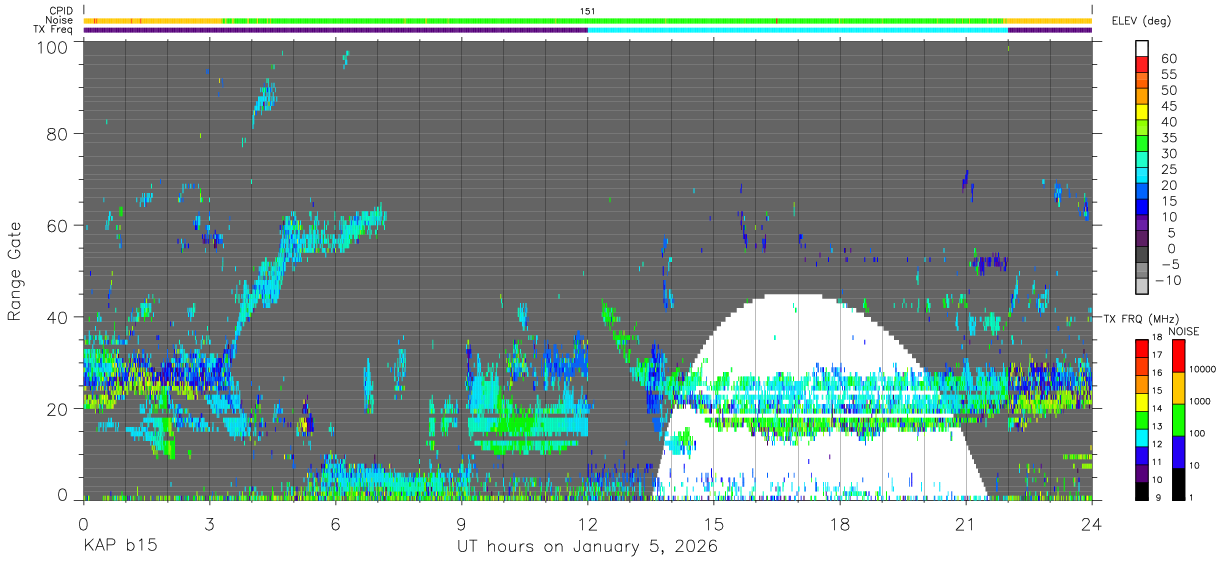This screenshot has width=1228, height=567.
Task: Click "UT hours on January 5, 2026" axis title
Action: click(x=587, y=547)
